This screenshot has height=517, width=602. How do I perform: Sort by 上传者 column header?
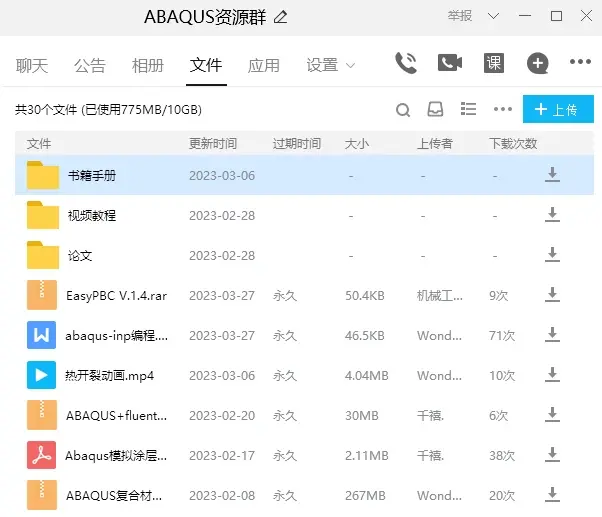(x=435, y=144)
